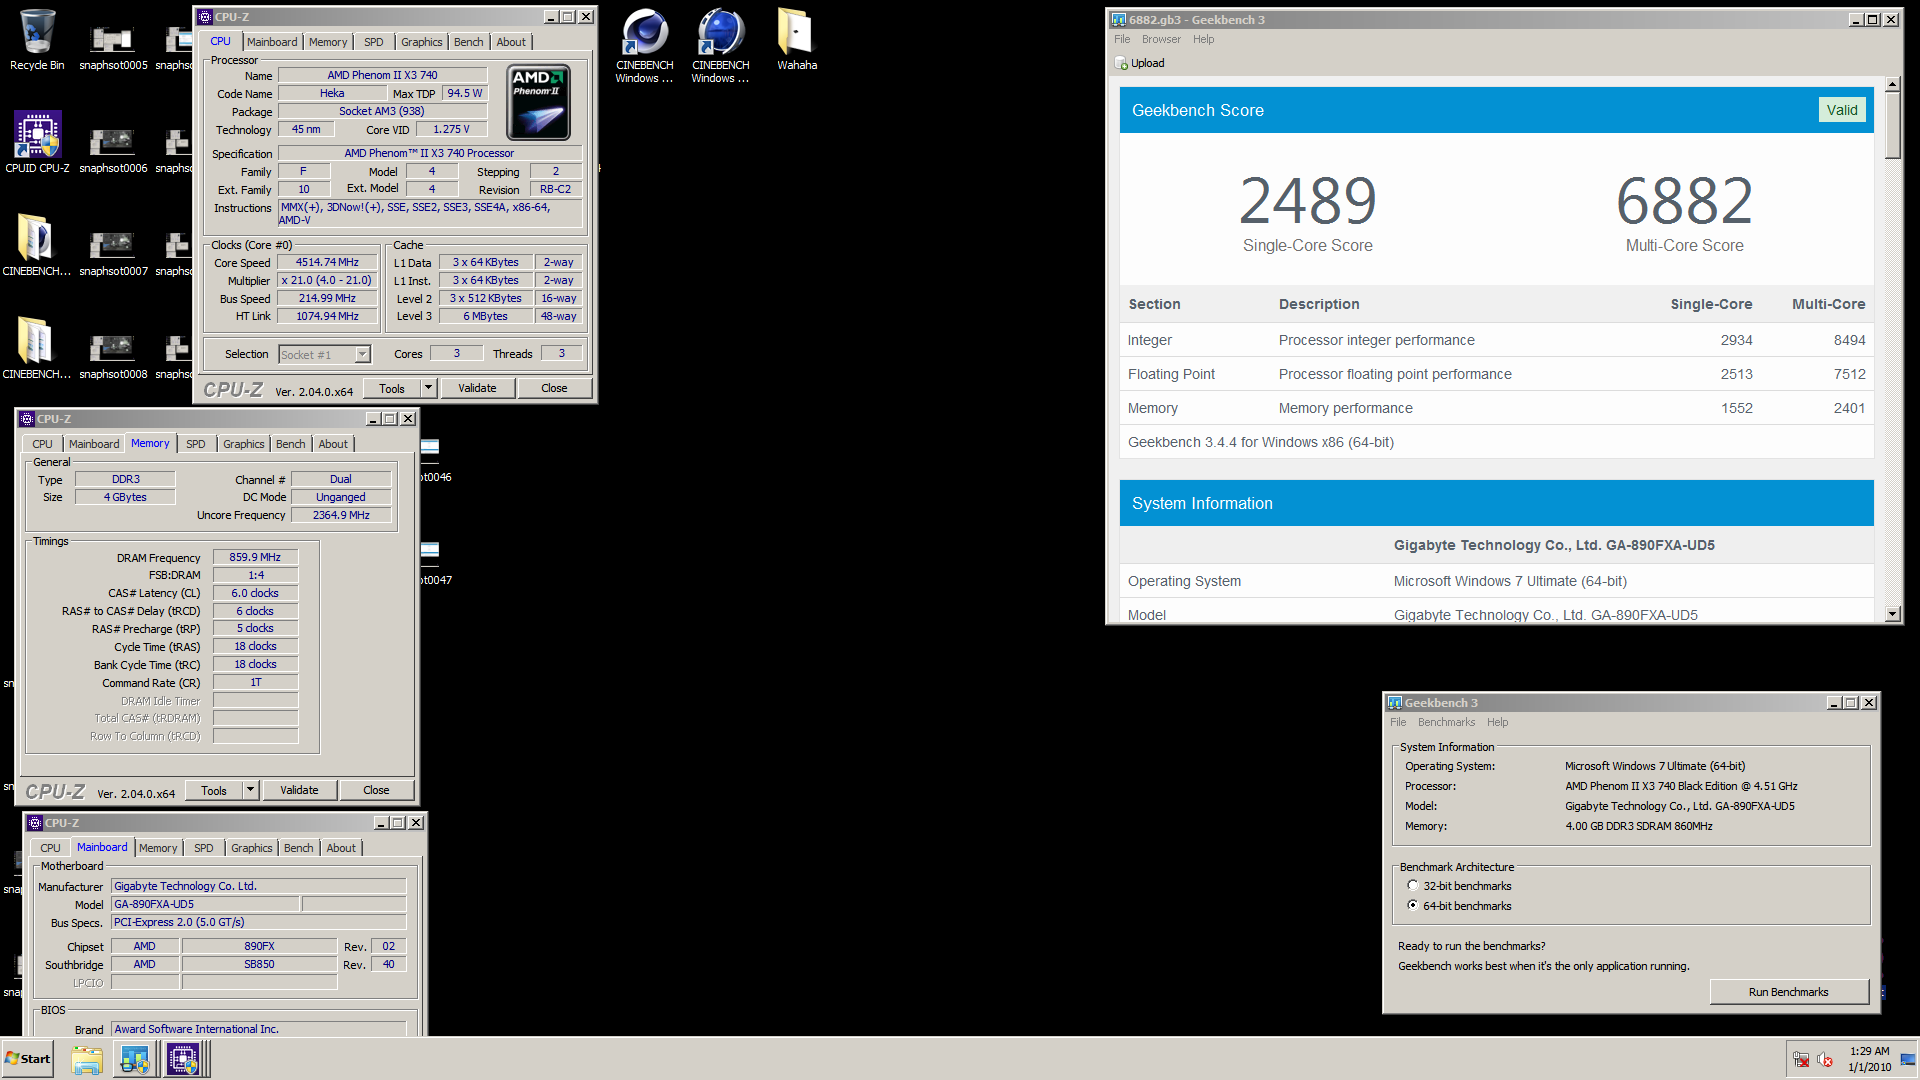The width and height of the screenshot is (1920, 1080).
Task: Click Validate in the CPU-Z CPU window
Action: [477, 388]
